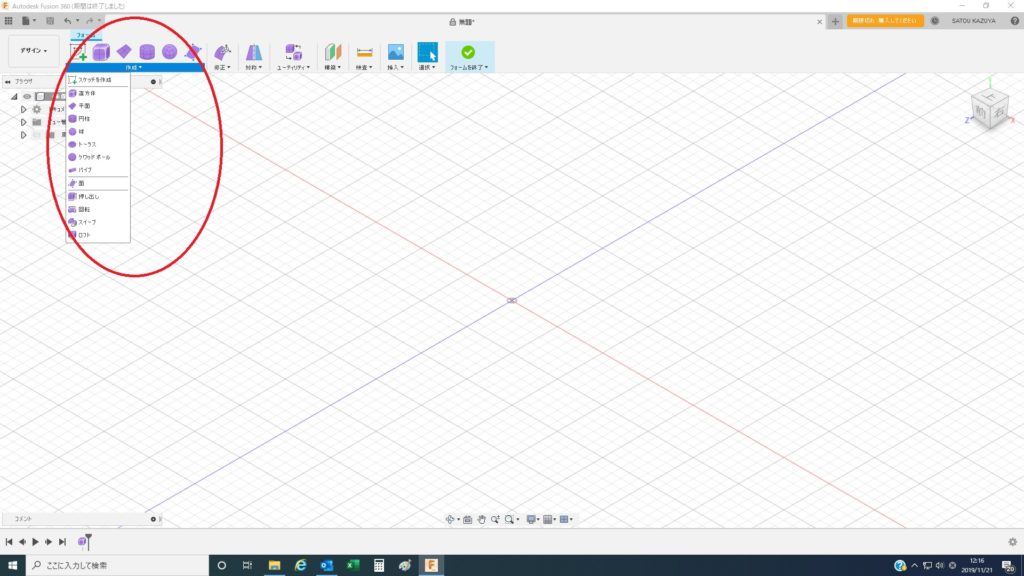Viewport: 1024px width, 576px height.
Task: Click the orange subscription expired button
Action: pyautogui.click(x=885, y=21)
